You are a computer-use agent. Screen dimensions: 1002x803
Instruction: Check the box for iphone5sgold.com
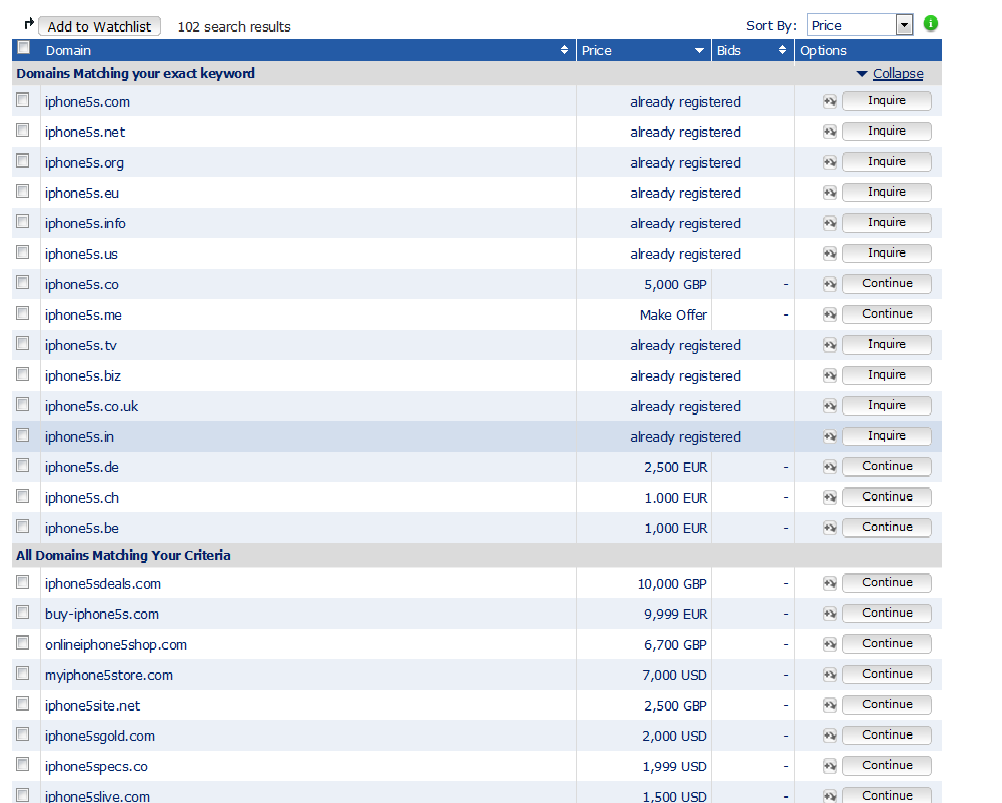pyautogui.click(x=23, y=734)
